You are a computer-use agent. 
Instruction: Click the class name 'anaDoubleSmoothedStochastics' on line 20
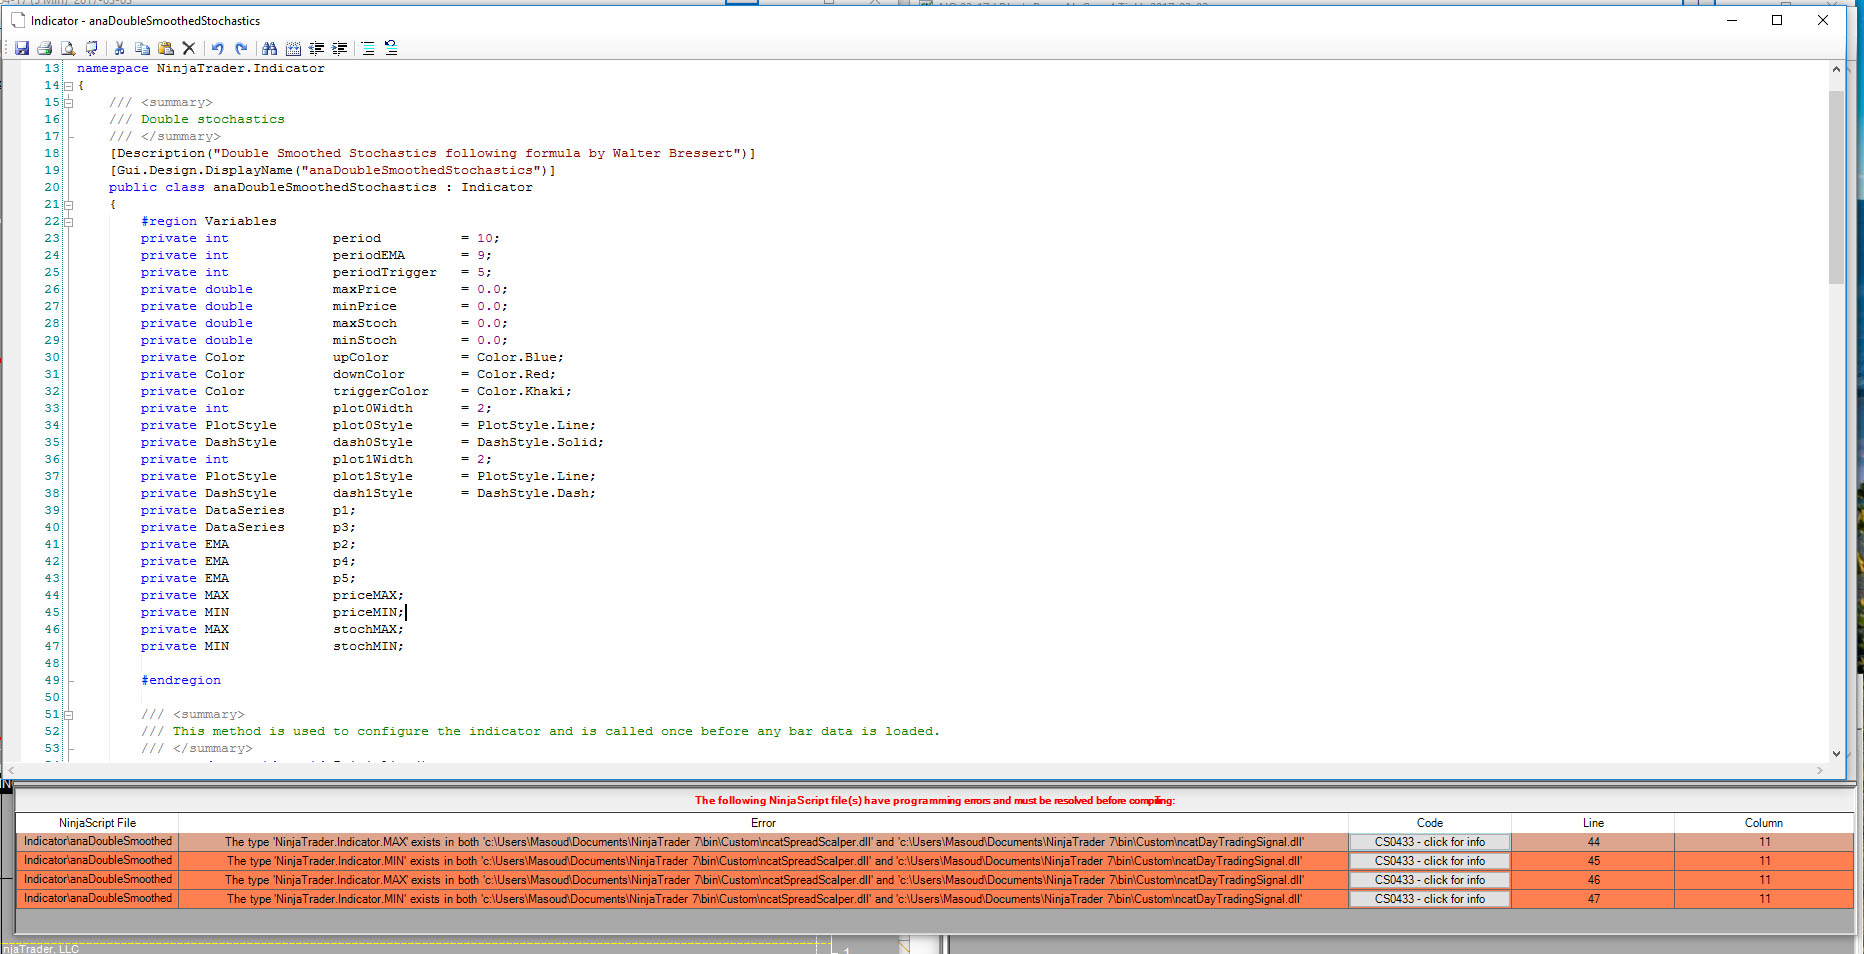pyautogui.click(x=325, y=188)
